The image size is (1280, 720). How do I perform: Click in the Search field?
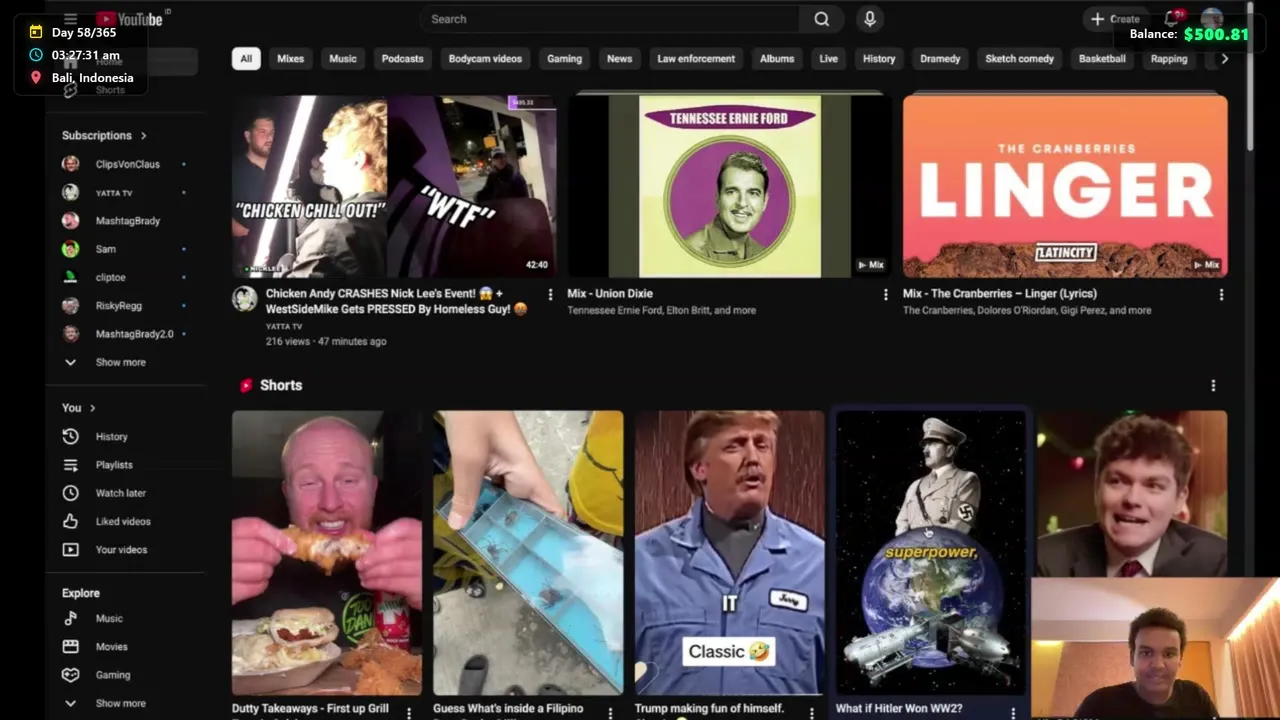pos(610,19)
